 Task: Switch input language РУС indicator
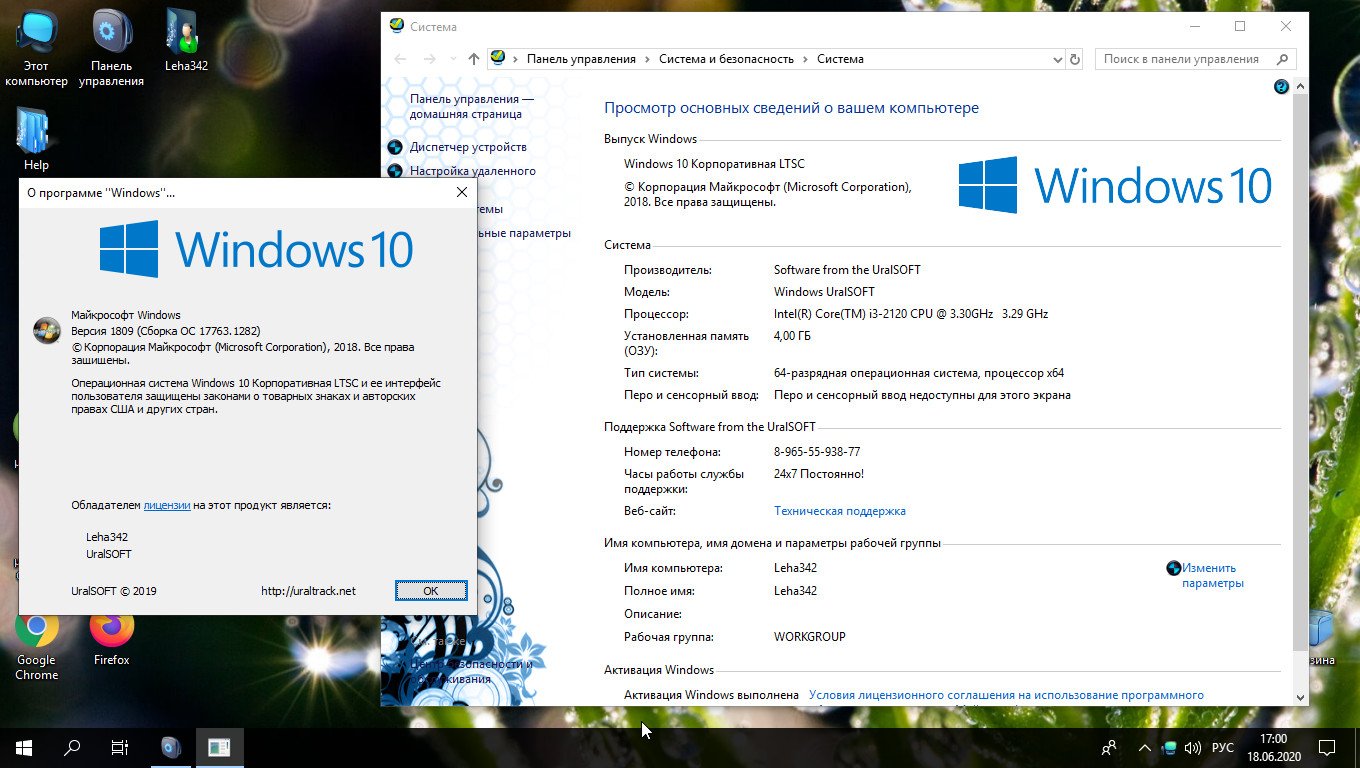pos(1223,747)
